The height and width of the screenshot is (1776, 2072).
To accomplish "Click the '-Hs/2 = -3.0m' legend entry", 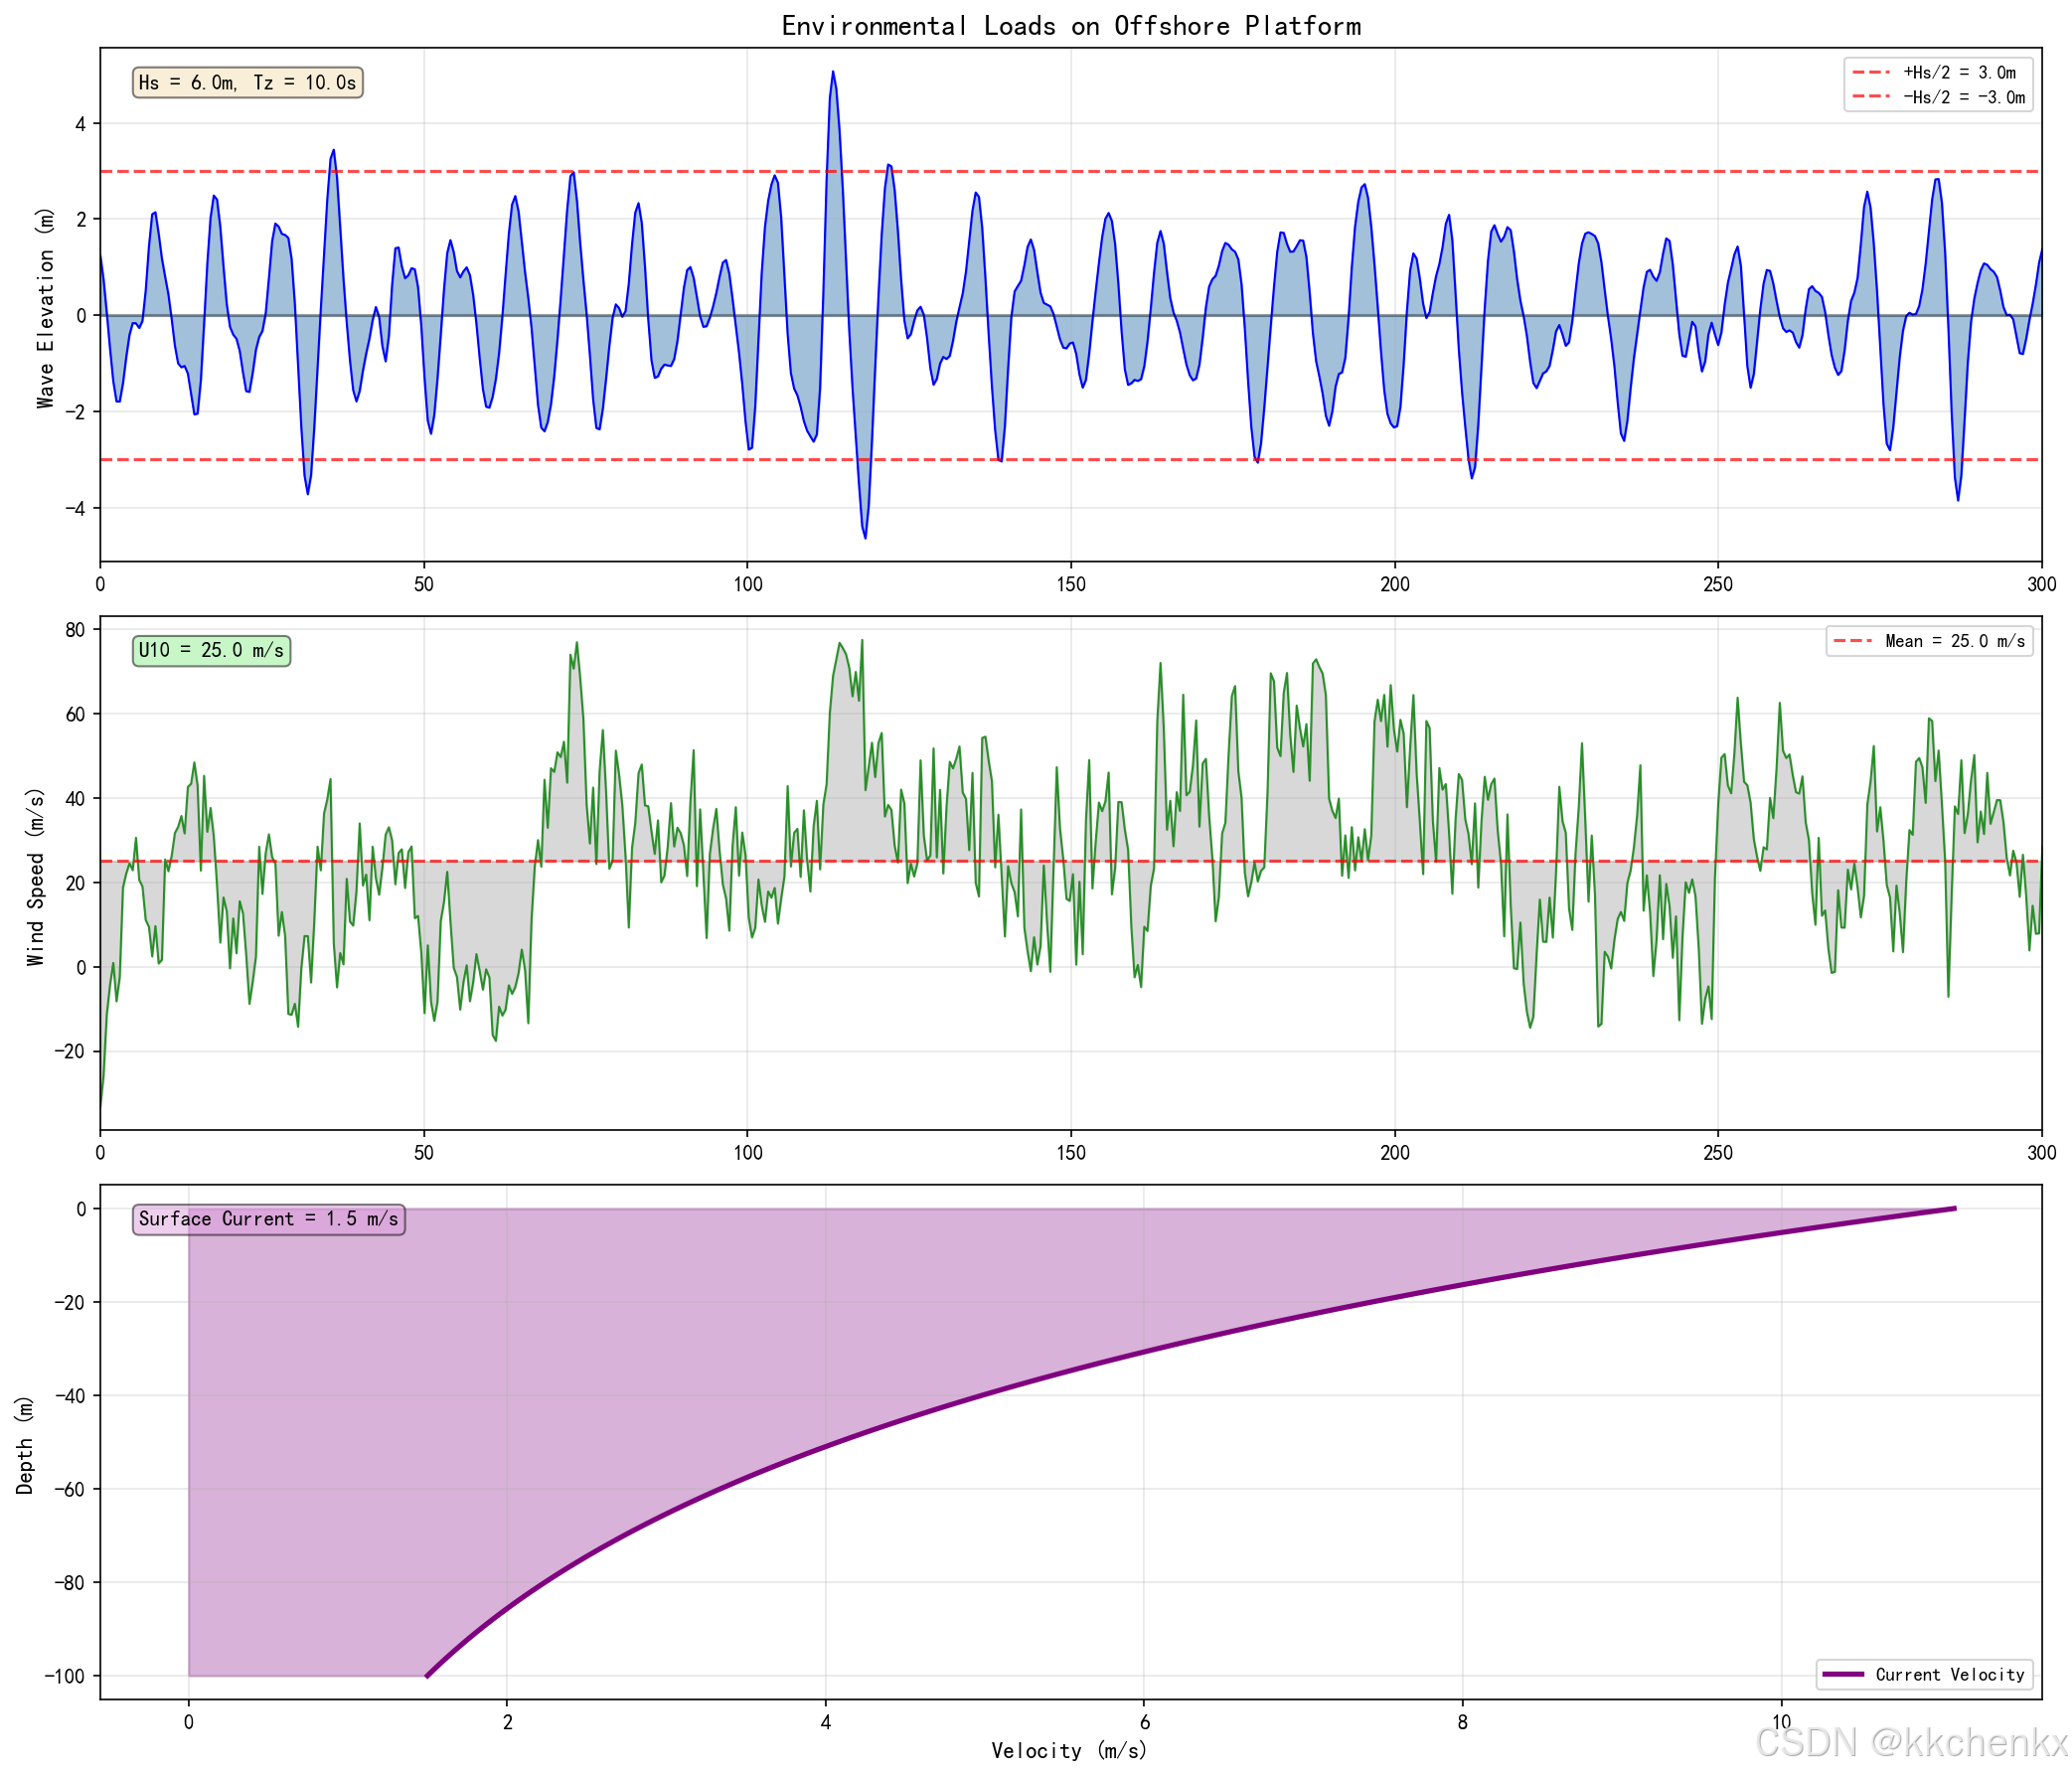I will [1963, 97].
